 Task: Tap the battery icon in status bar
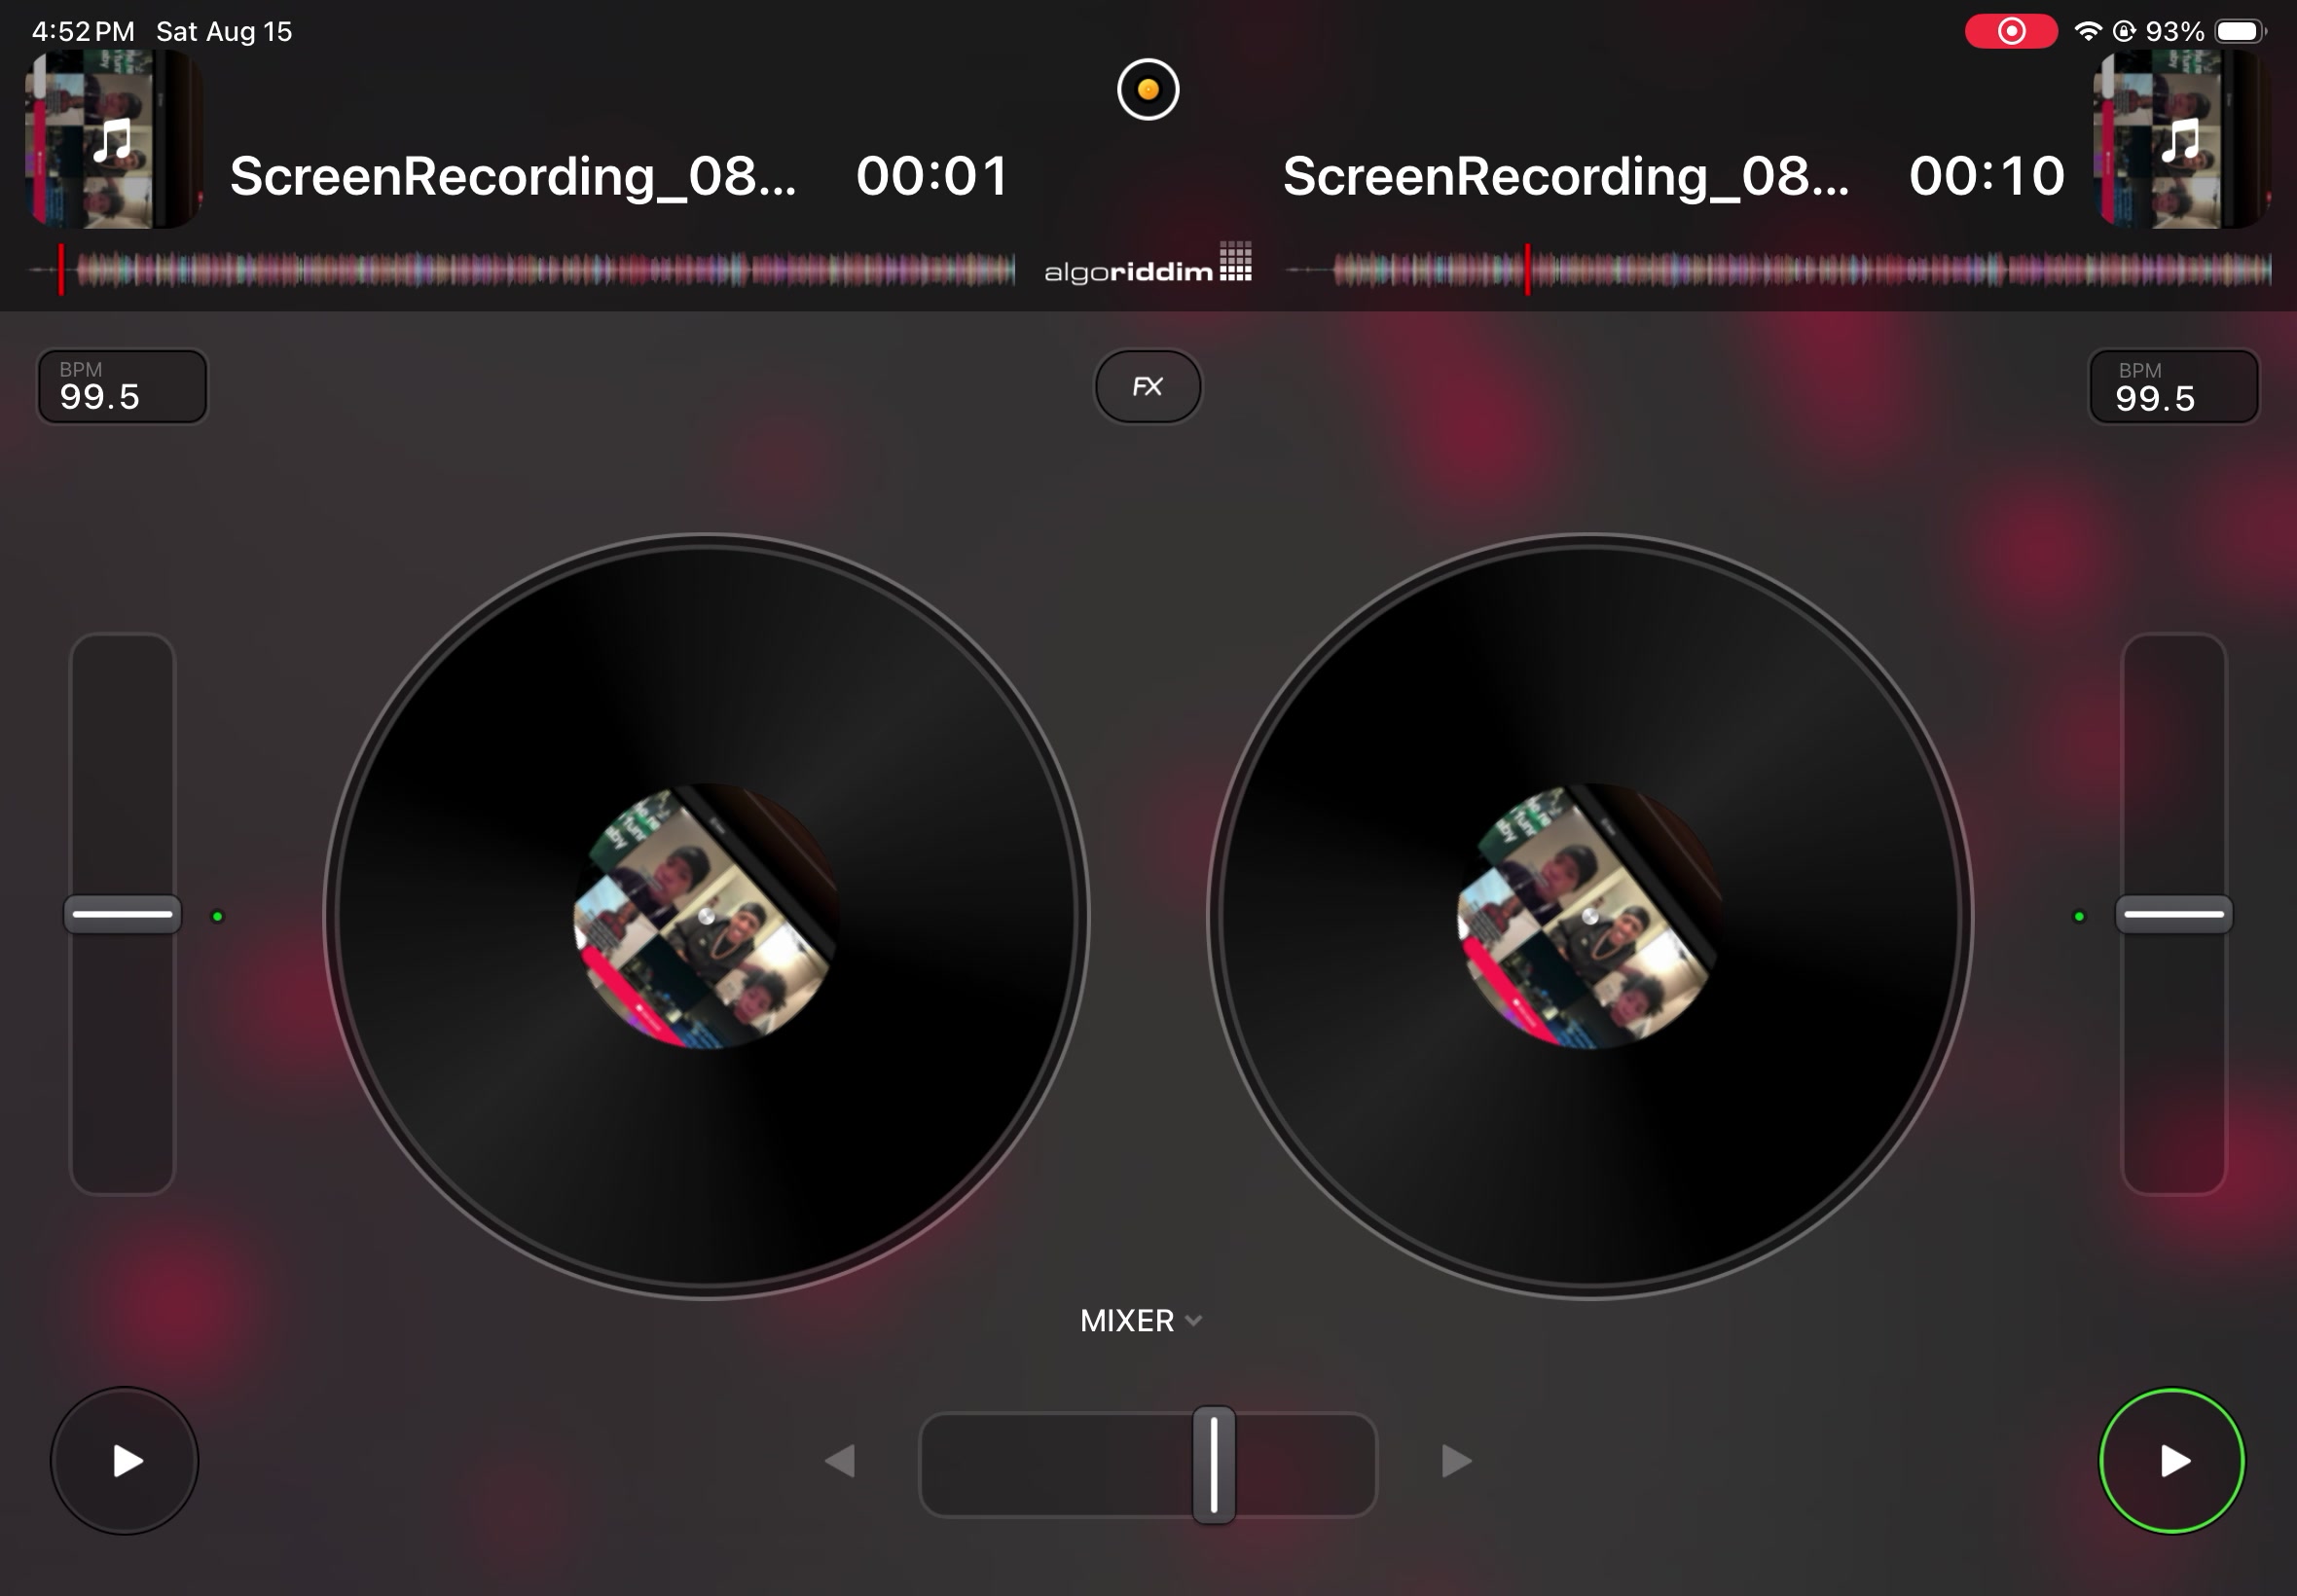tap(2240, 31)
